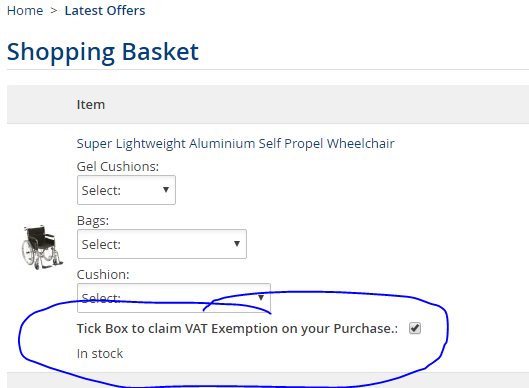Viewport: 529px width, 388px height.
Task: Click the Item column header
Action: point(91,105)
